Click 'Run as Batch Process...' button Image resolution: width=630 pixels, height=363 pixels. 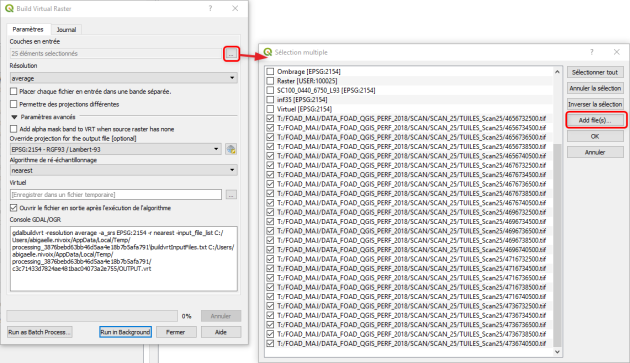(x=39, y=332)
